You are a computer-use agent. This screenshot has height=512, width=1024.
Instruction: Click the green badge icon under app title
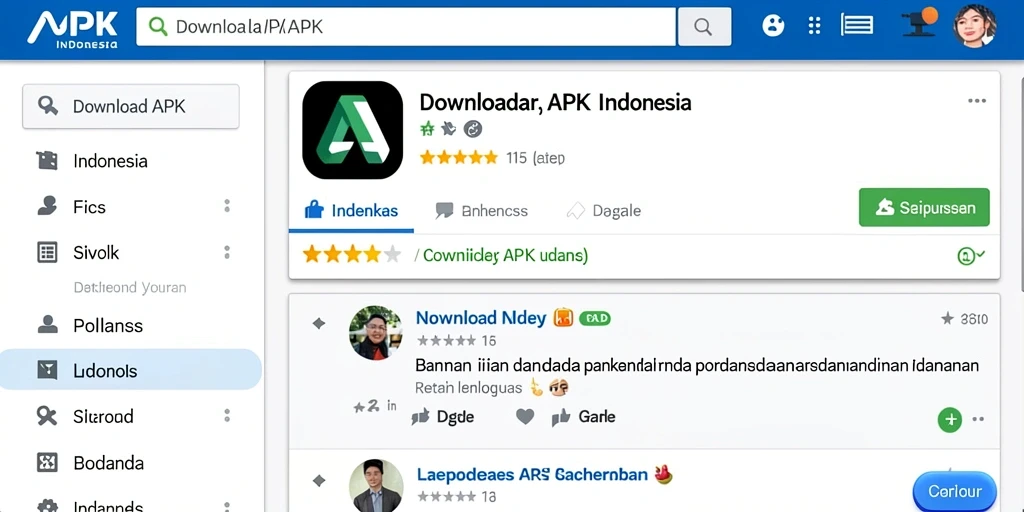click(427, 129)
